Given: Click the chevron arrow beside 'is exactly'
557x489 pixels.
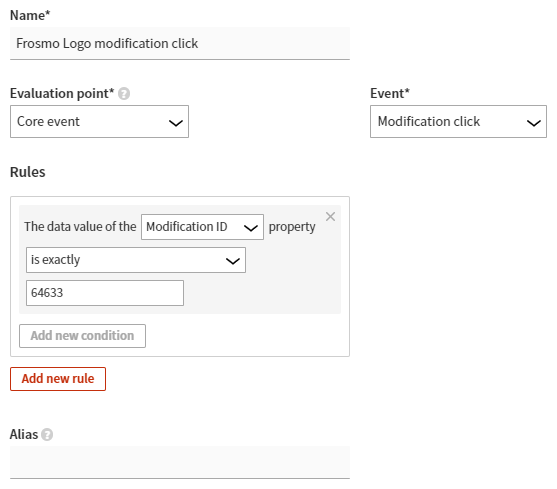Looking at the screenshot, I should point(233,261).
